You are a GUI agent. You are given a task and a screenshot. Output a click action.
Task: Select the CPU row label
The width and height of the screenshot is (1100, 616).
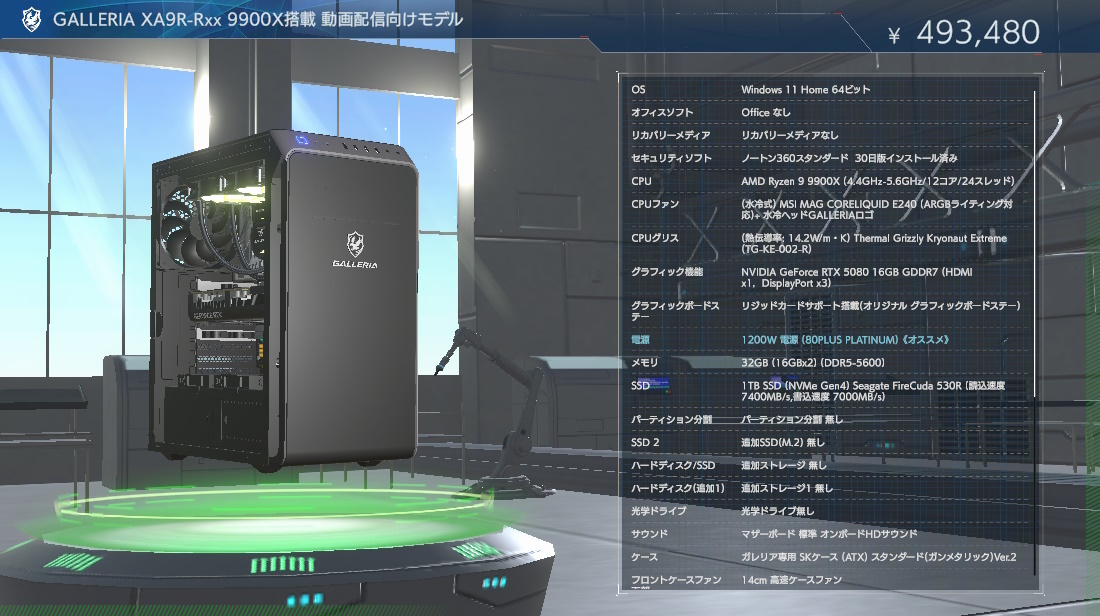click(641, 181)
